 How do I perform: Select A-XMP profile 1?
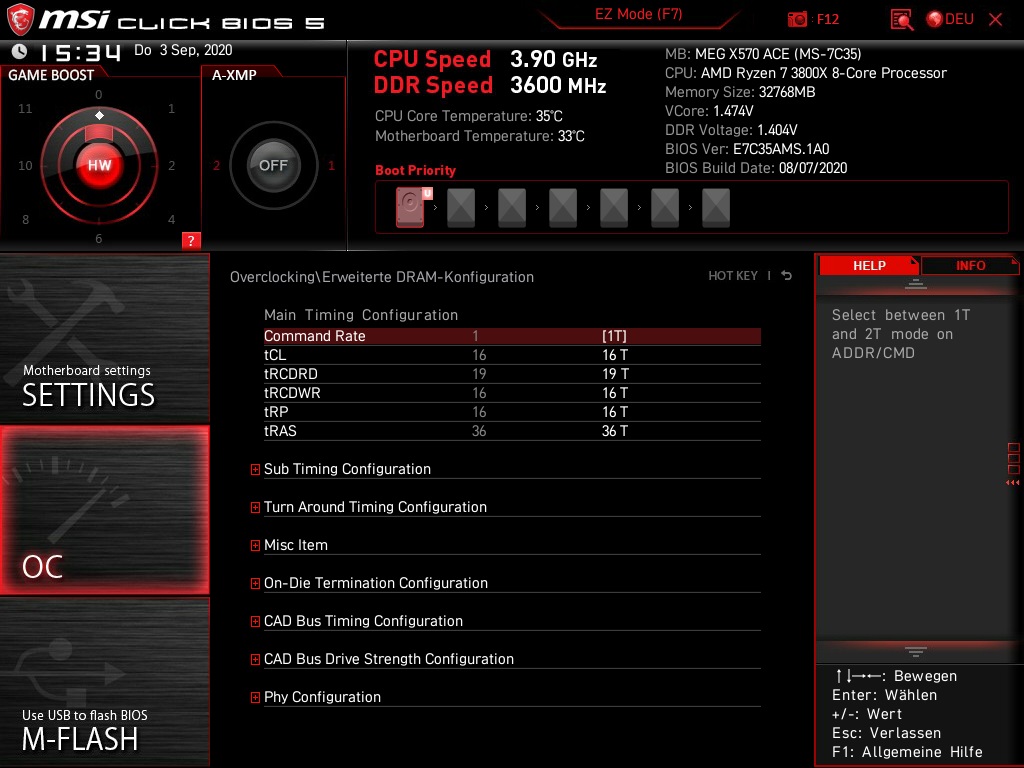(x=331, y=166)
